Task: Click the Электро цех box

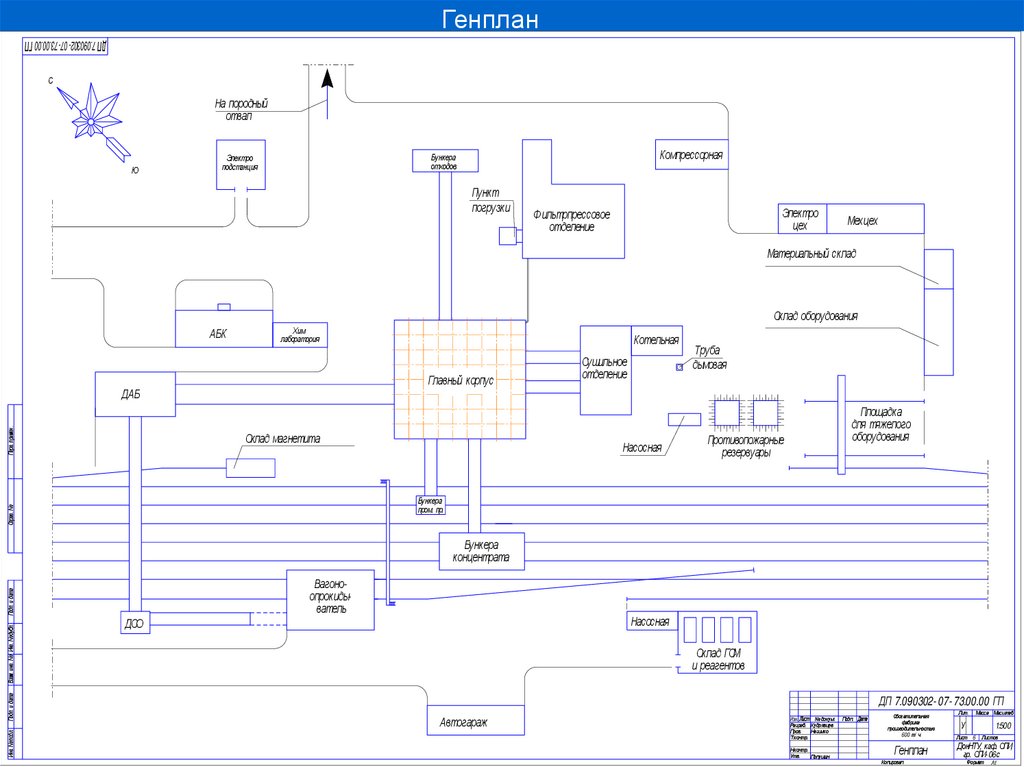Action: tap(803, 219)
